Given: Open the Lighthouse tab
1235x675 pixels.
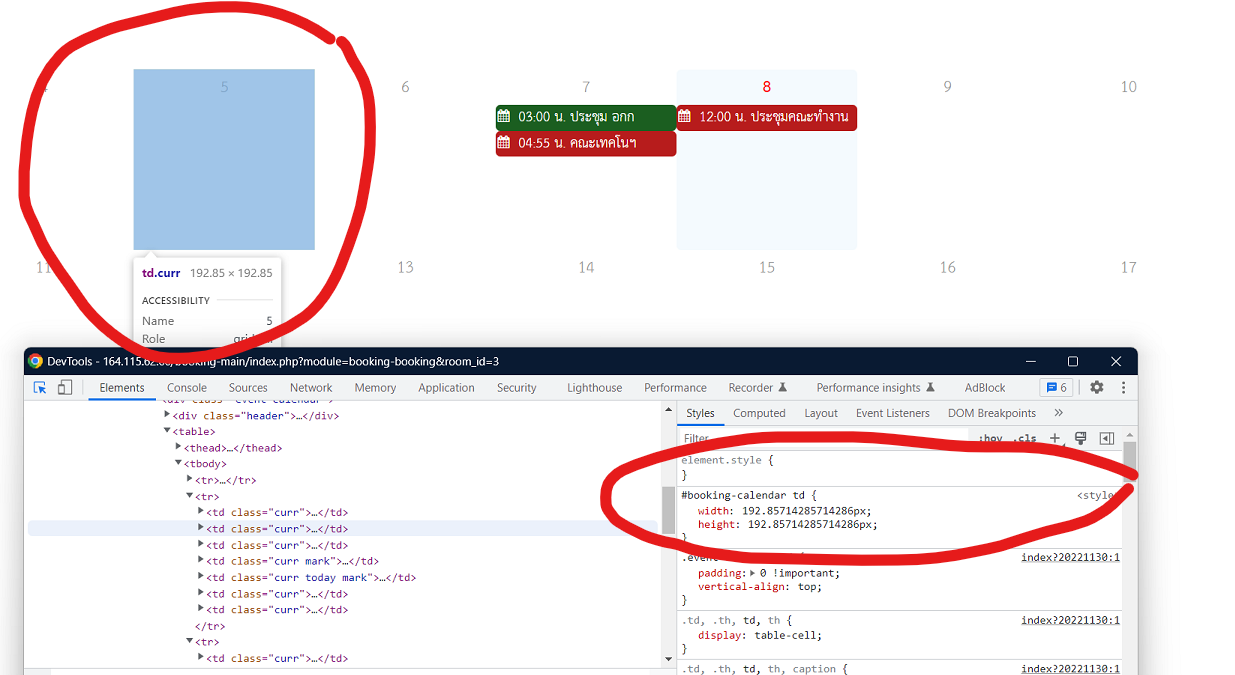Looking at the screenshot, I should [x=594, y=388].
